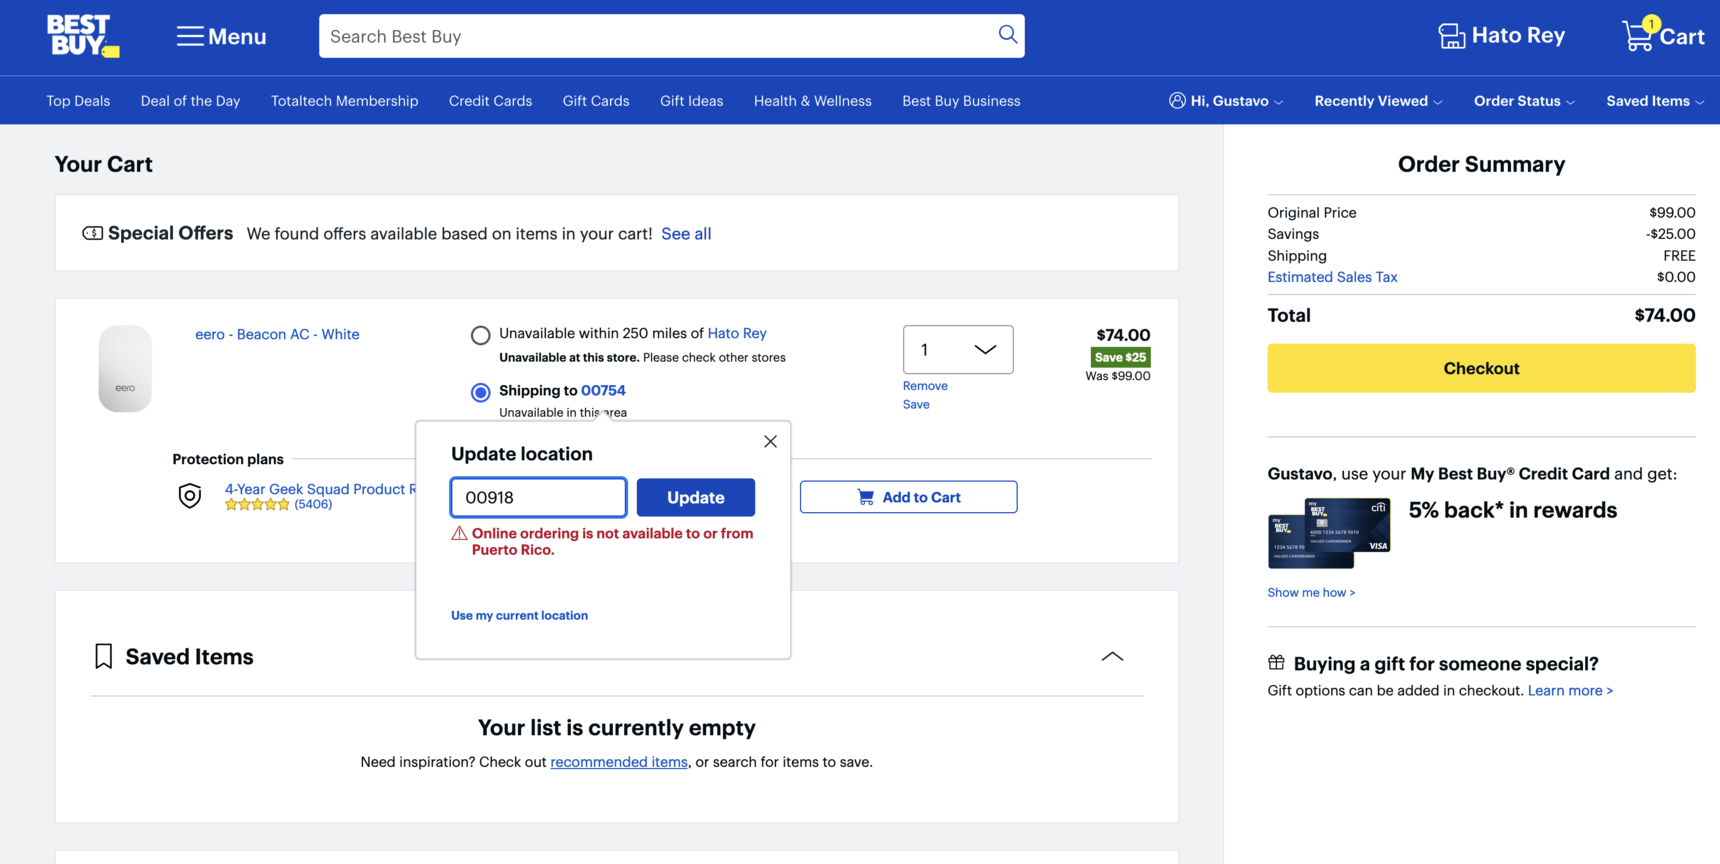The width and height of the screenshot is (1720, 864).
Task: Click the Saved Items bookmark icon
Action: pos(103,656)
